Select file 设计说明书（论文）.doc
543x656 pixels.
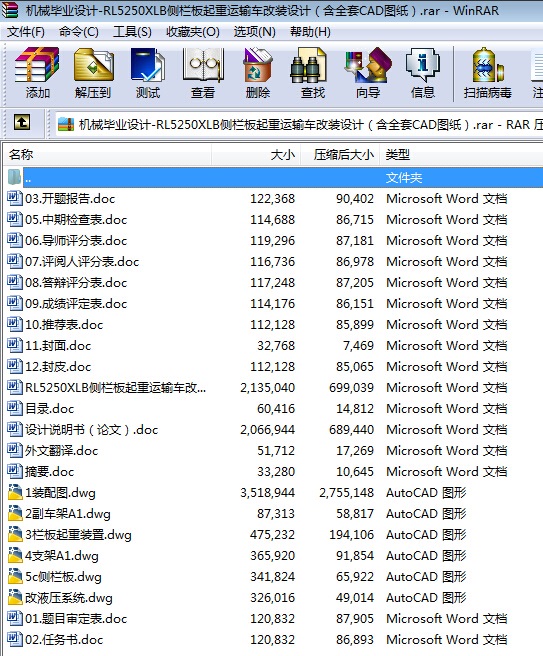click(x=91, y=430)
